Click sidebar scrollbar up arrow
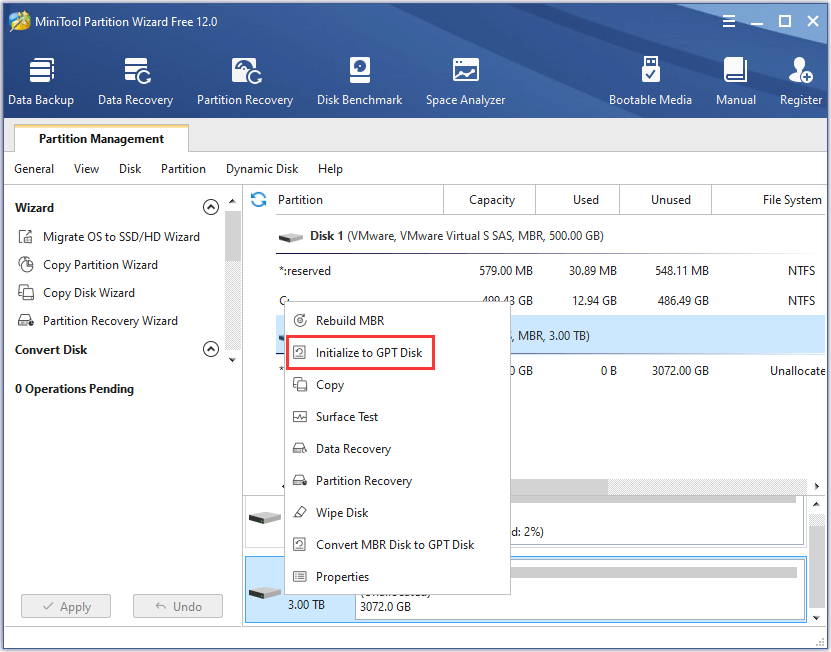This screenshot has width=831, height=652. [232, 201]
